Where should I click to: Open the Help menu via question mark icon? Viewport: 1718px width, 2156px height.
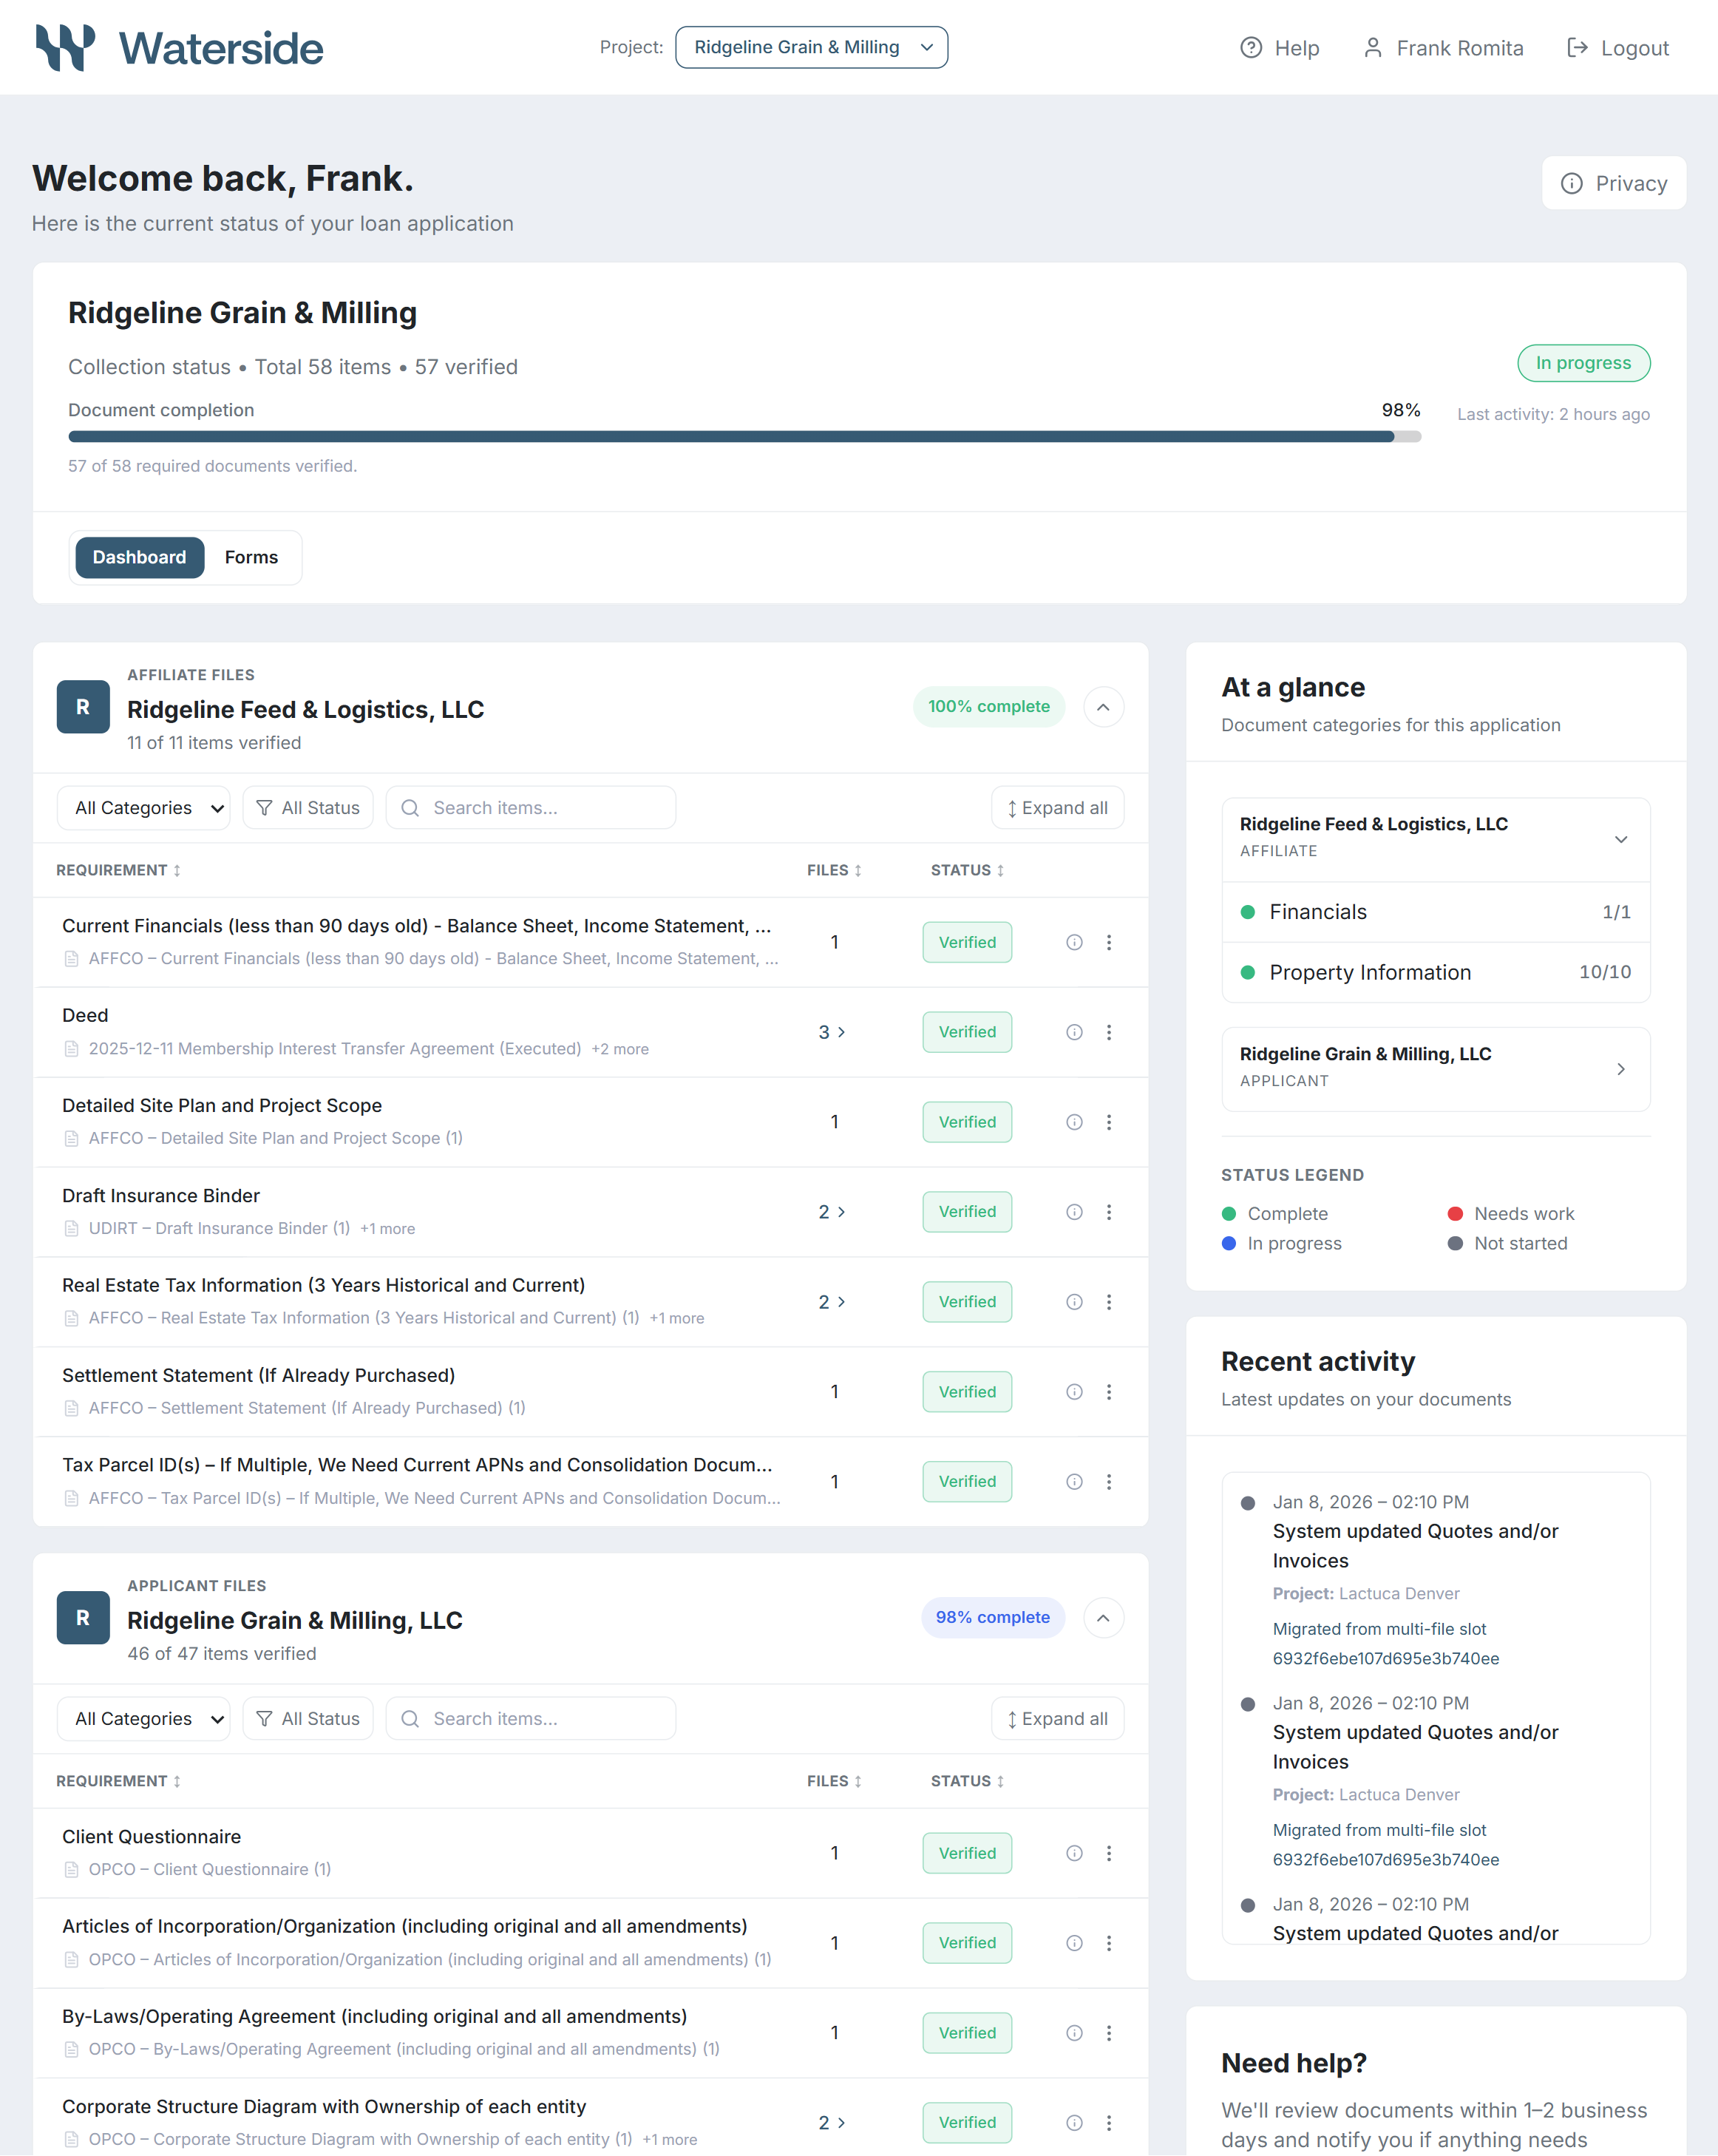point(1252,47)
